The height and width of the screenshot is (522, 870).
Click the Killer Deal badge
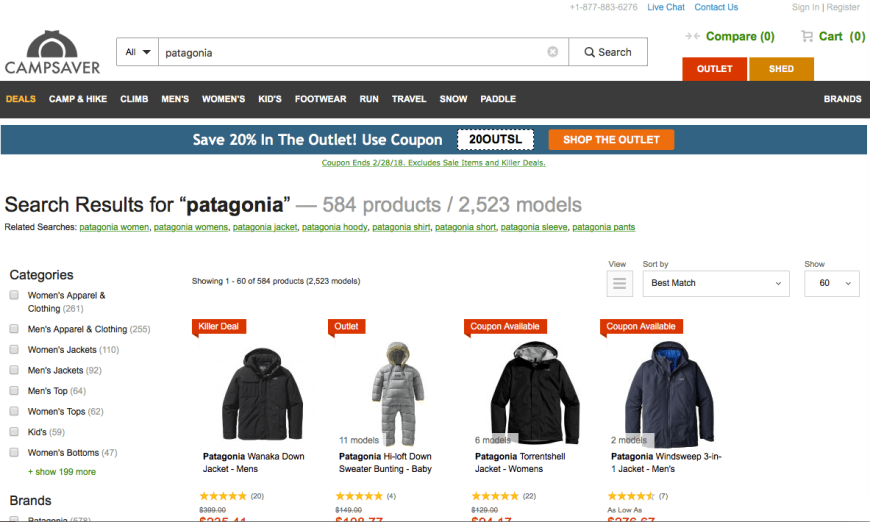click(x=219, y=326)
